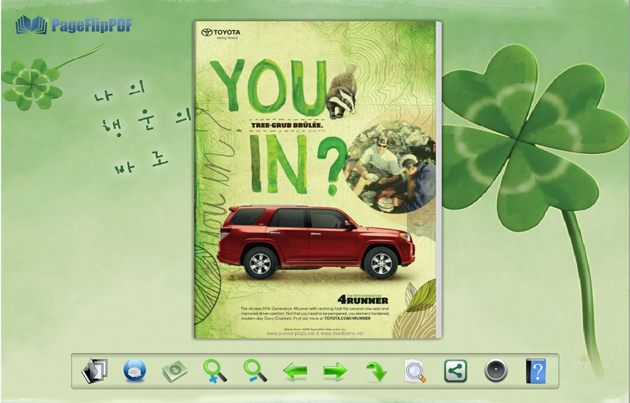Viewport: 630px width, 403px height.
Task: Zoom out with the minus magnifier
Action: coord(255,370)
